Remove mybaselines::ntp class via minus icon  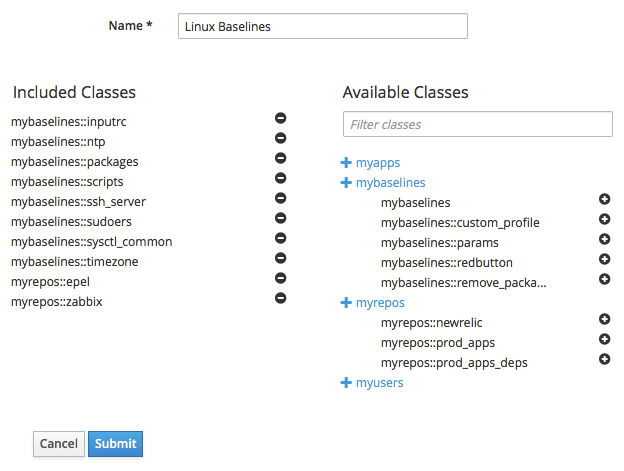(281, 138)
